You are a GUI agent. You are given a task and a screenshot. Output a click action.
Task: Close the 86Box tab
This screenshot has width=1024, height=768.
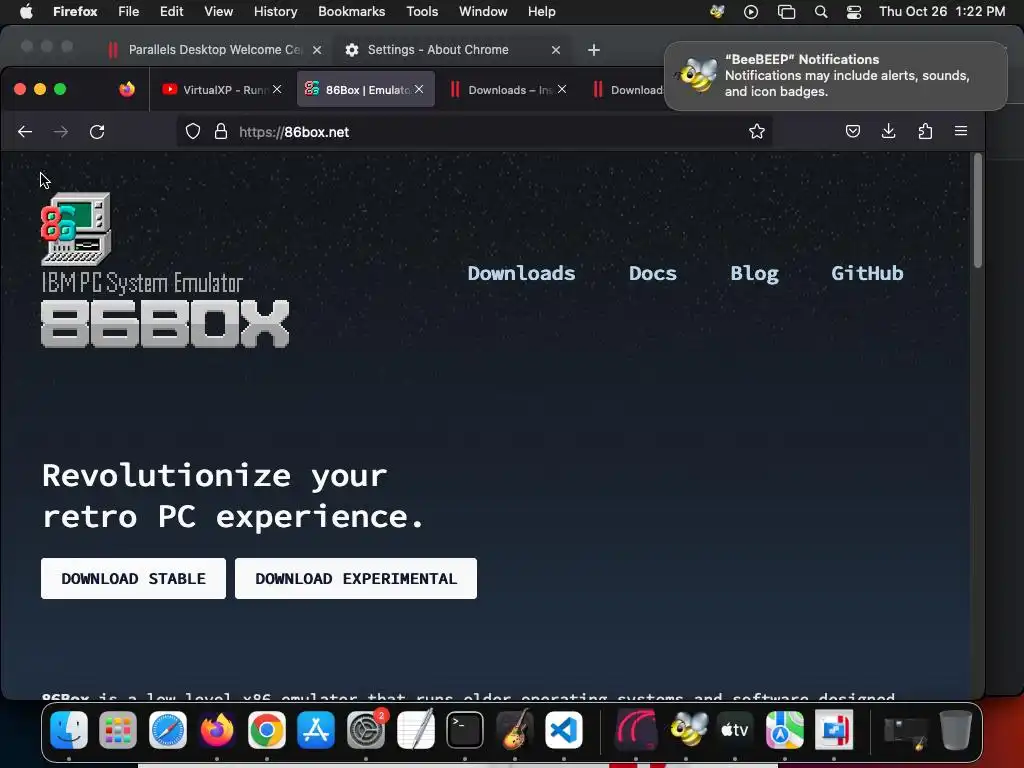click(x=419, y=89)
